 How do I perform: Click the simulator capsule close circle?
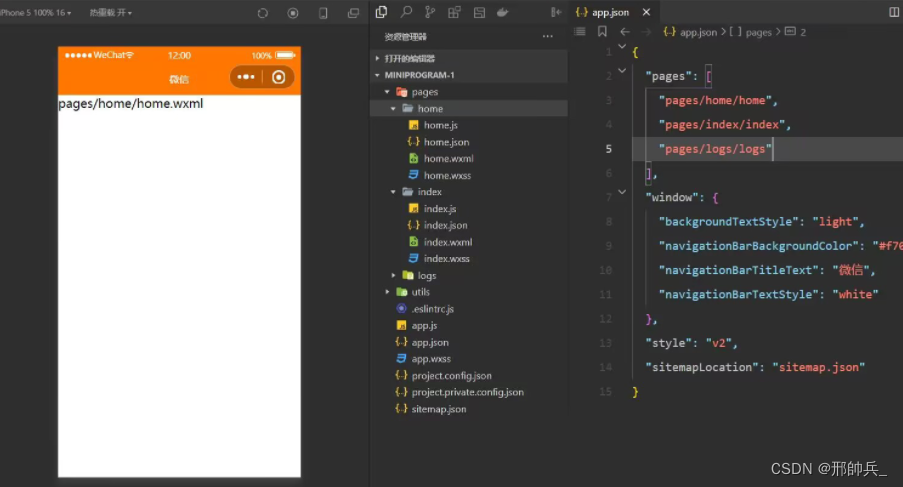tap(279, 77)
